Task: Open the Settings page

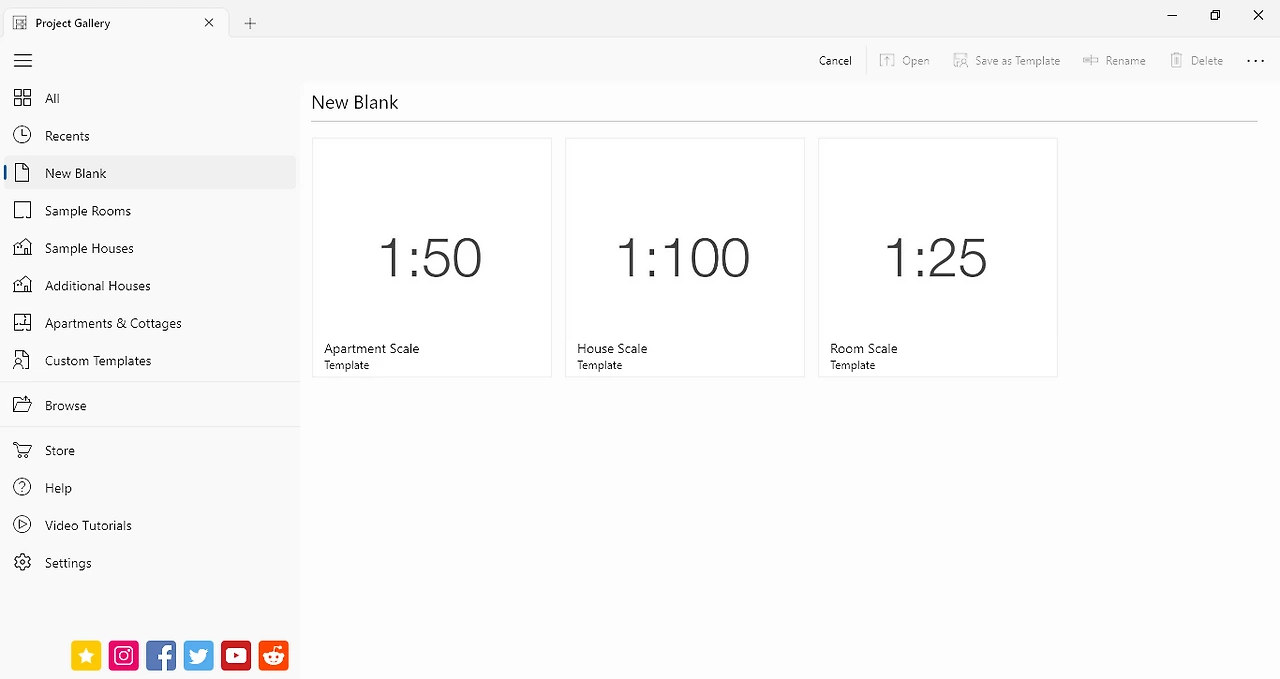Action: 150,563
